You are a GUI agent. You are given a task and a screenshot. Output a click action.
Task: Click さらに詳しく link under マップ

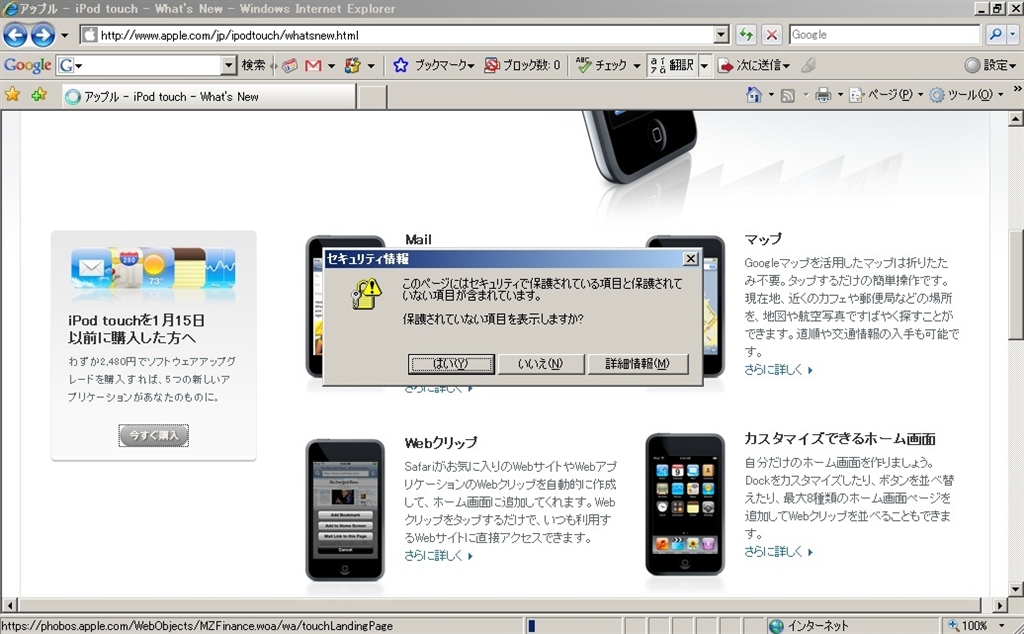click(x=778, y=370)
